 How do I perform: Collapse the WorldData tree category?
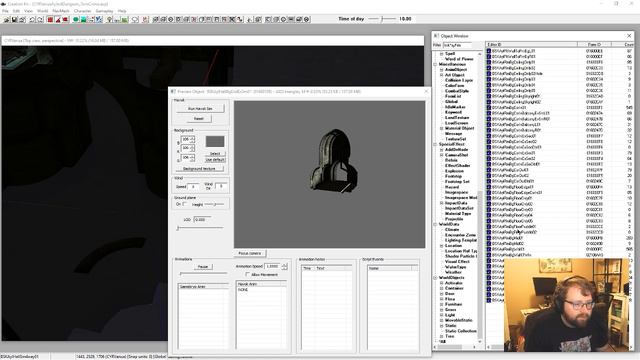click(x=436, y=224)
